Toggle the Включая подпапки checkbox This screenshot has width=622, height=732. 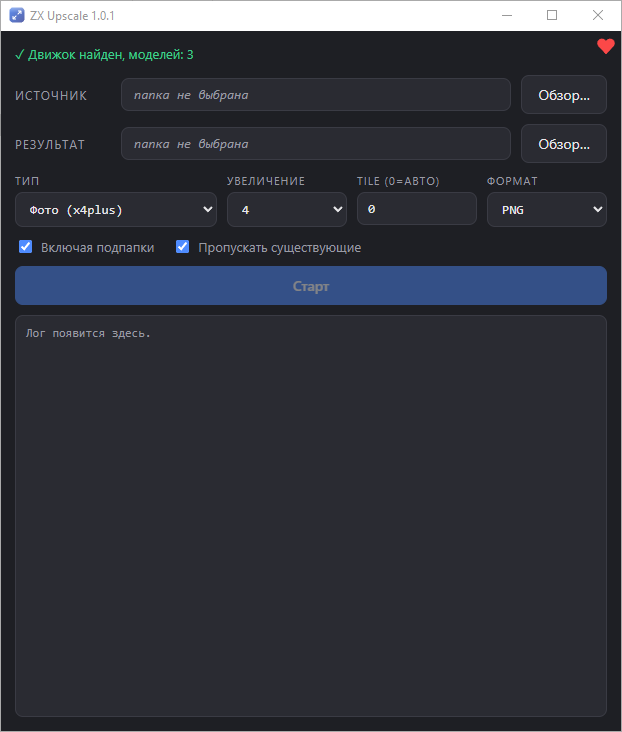pyautogui.click(x=26, y=246)
